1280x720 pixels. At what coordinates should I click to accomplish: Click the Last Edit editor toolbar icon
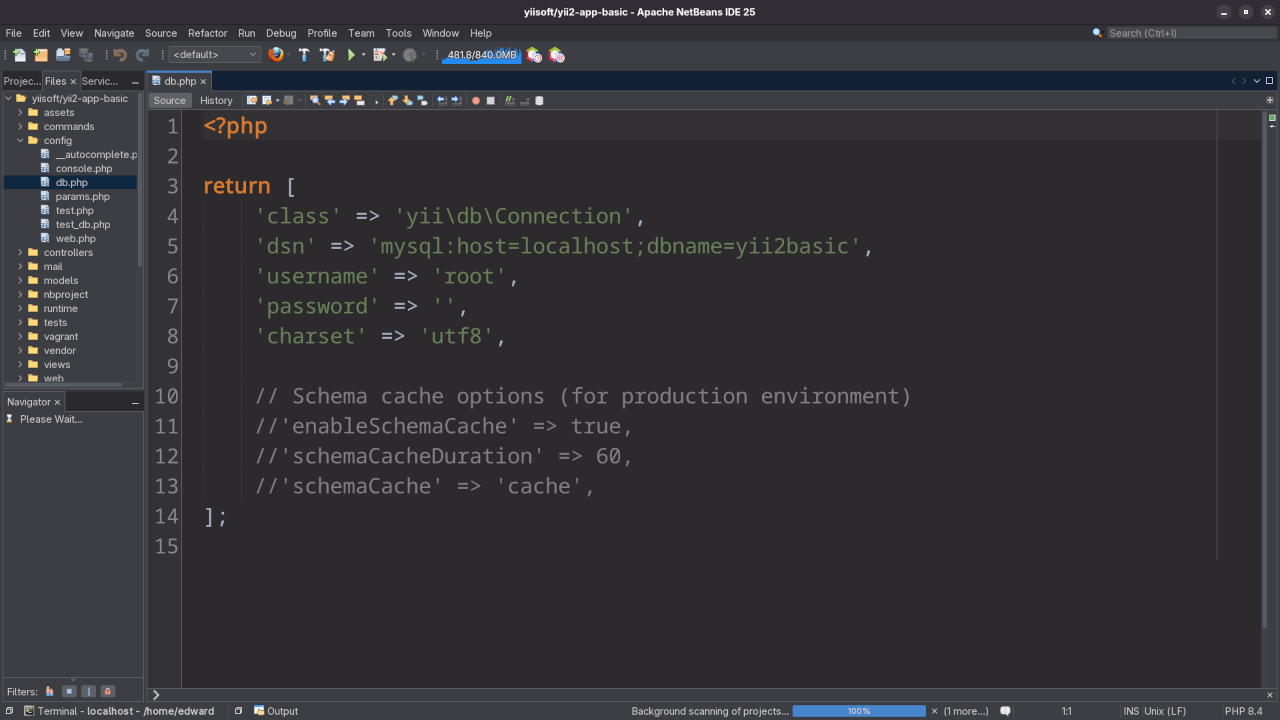(x=252, y=100)
